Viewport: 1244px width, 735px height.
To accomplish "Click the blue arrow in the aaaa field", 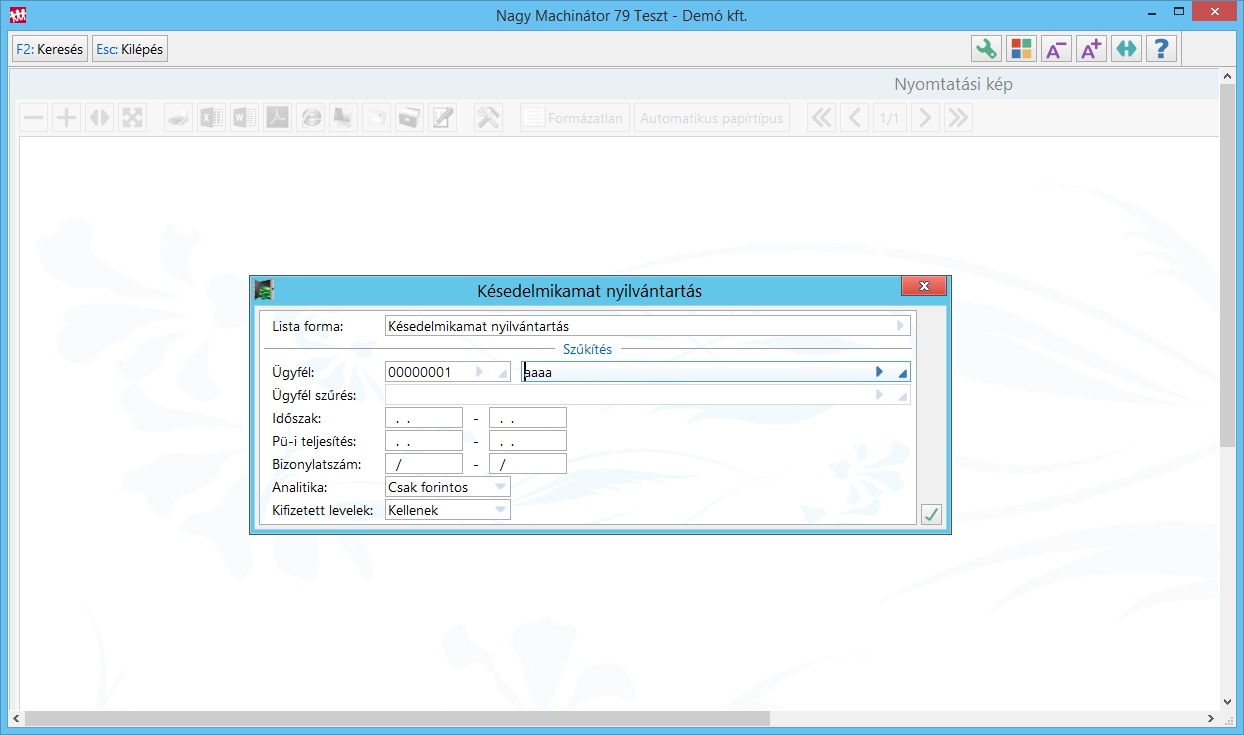I will tap(880, 372).
